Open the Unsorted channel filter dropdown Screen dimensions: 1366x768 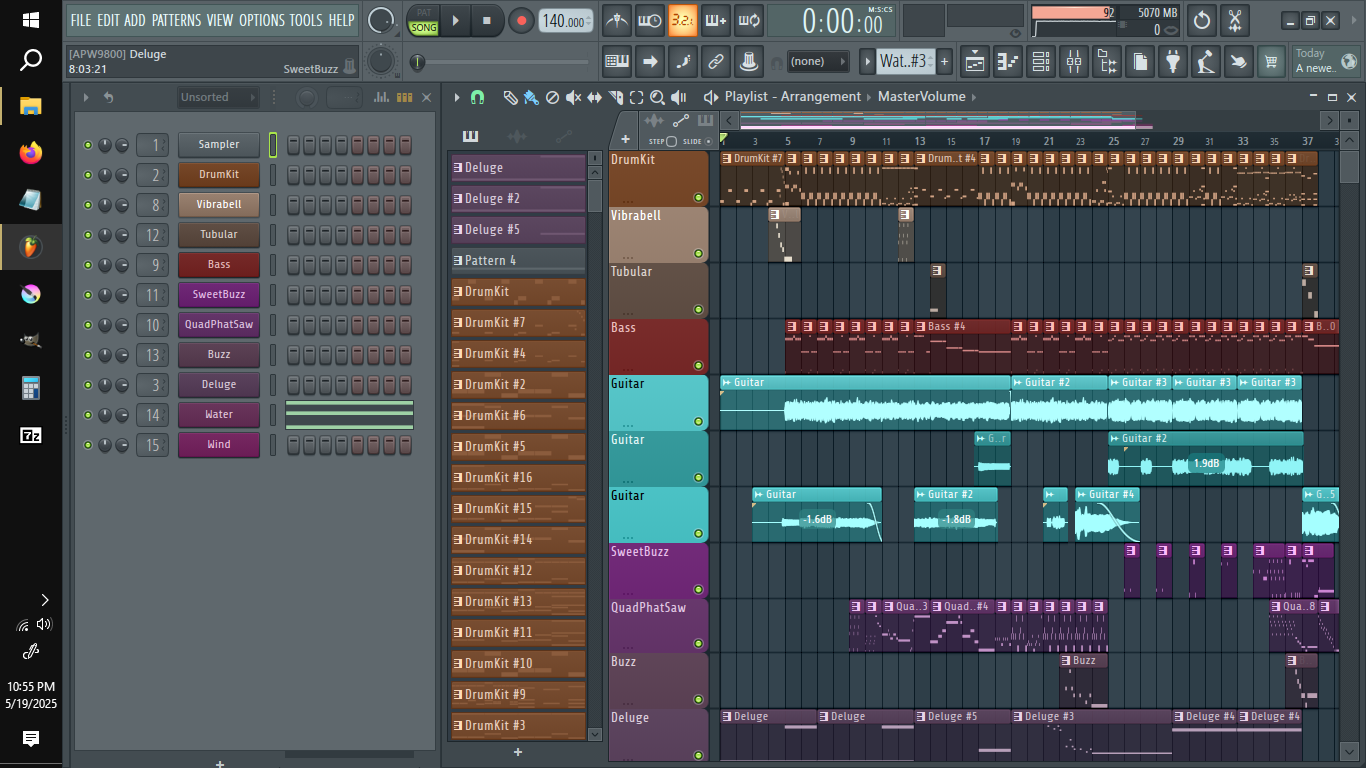point(218,98)
